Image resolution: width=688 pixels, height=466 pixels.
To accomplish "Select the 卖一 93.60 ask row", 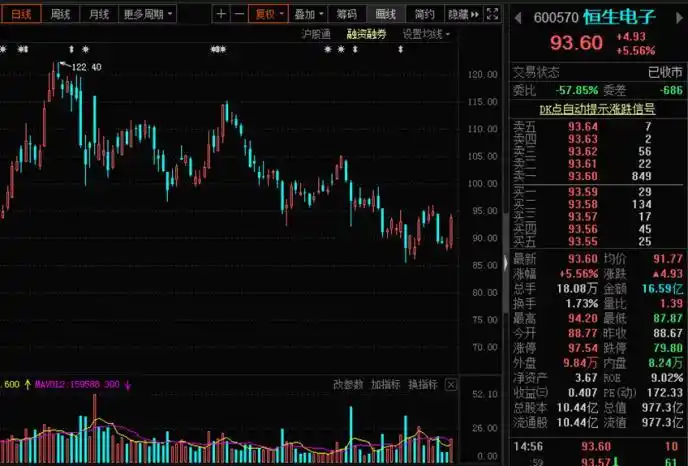I will [x=598, y=176].
